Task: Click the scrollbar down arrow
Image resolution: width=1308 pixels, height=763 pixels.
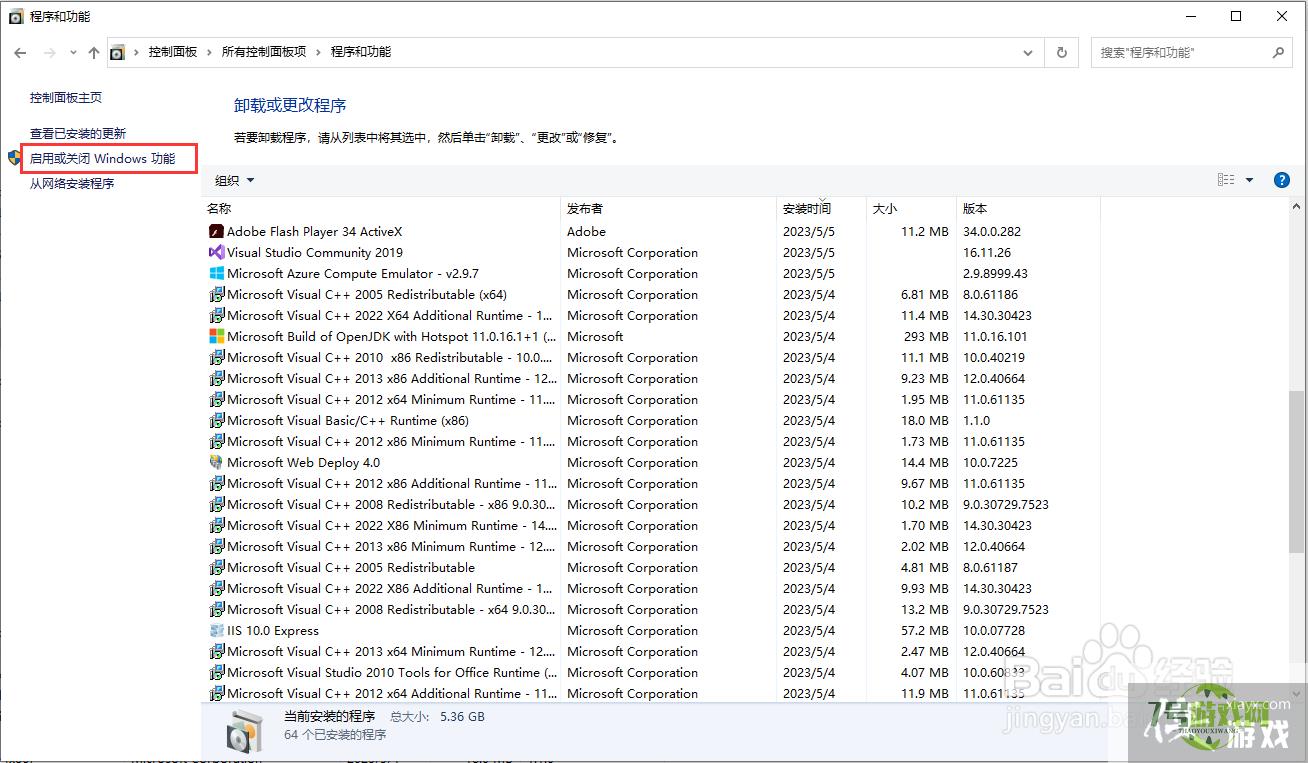Action: 1297,694
